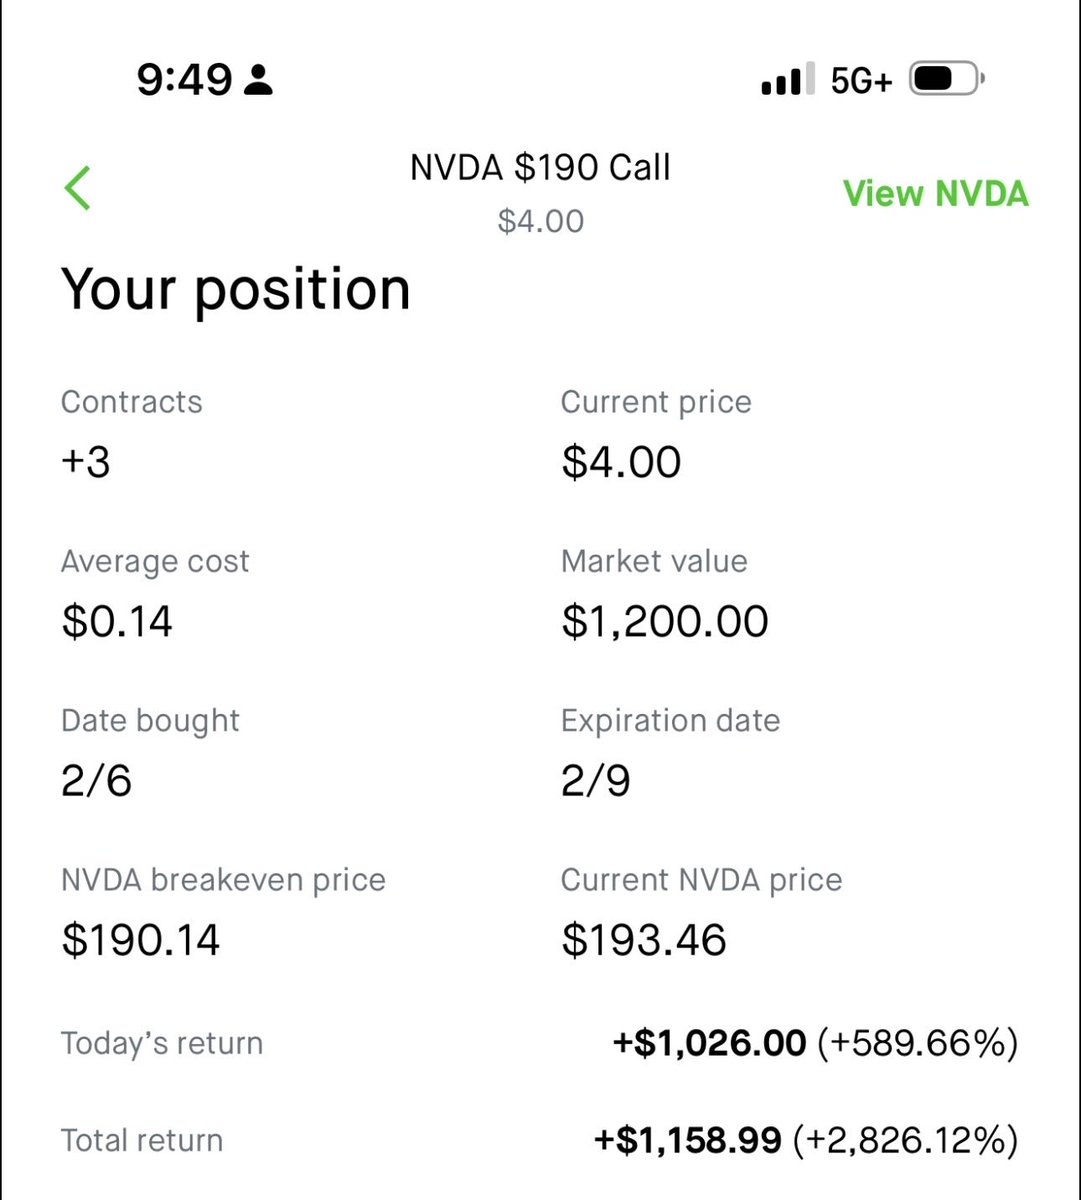Tap the Date bought 2/6 value
1081x1200 pixels.
click(x=96, y=781)
